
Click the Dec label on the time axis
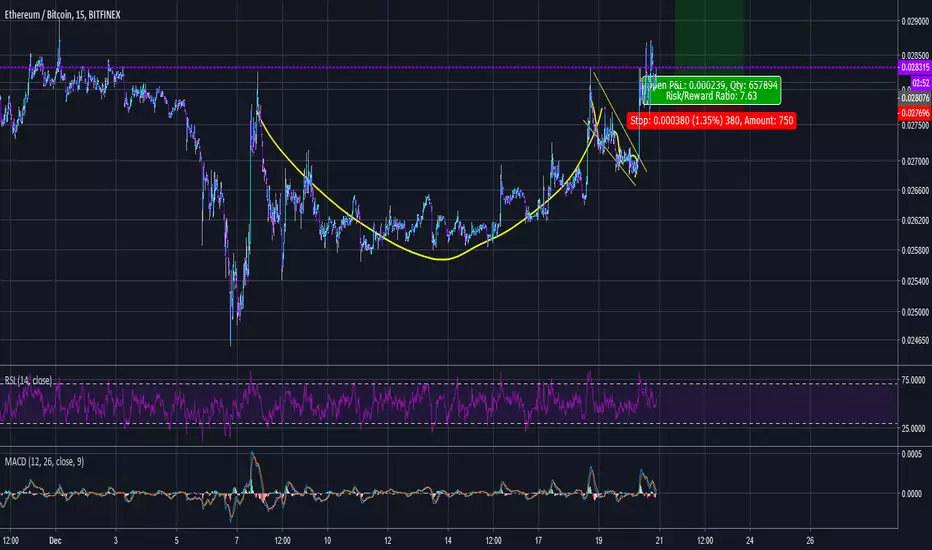pyautogui.click(x=55, y=540)
